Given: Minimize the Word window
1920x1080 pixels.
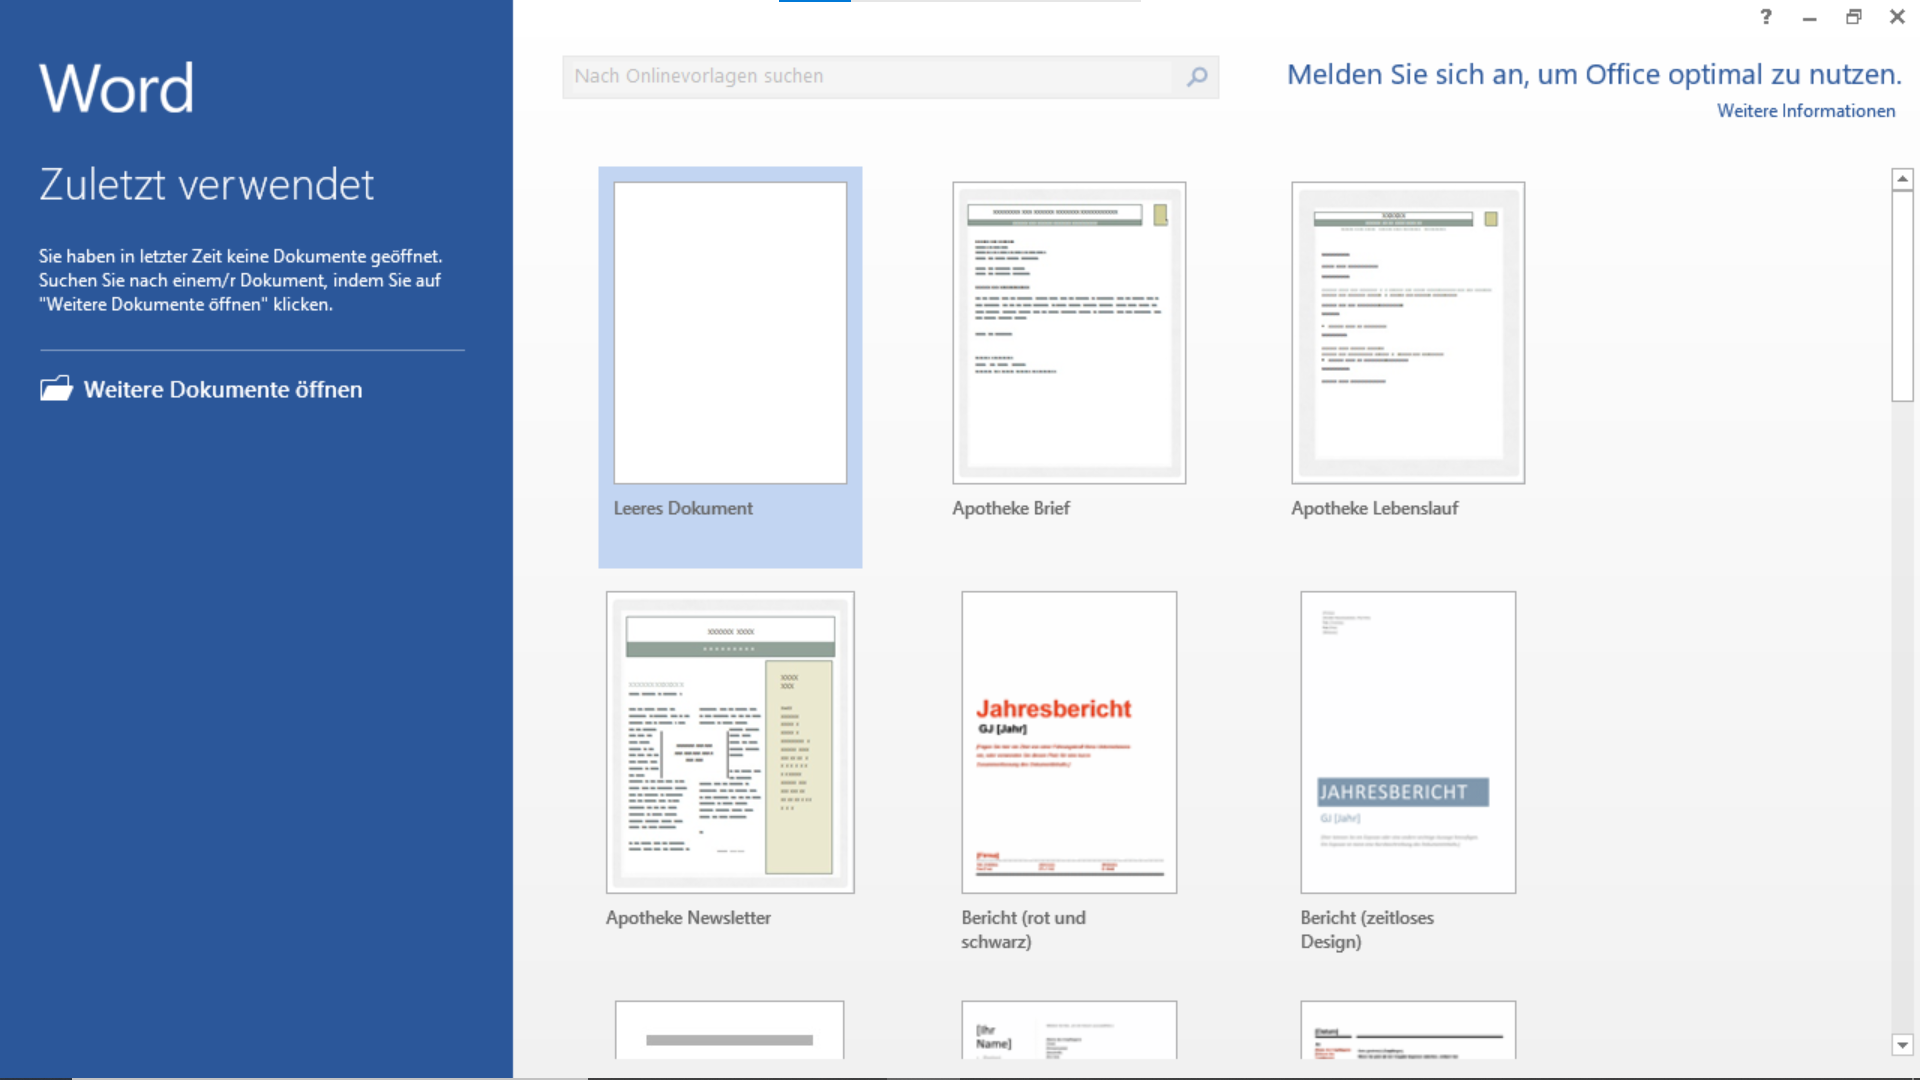Looking at the screenshot, I should (x=1809, y=17).
